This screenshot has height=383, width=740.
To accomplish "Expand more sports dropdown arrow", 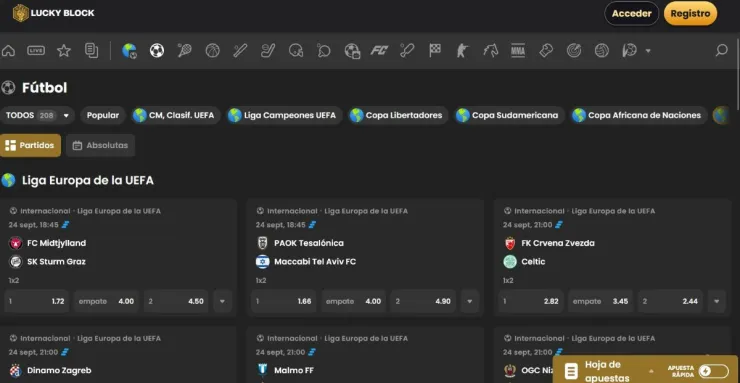I will pos(648,50).
